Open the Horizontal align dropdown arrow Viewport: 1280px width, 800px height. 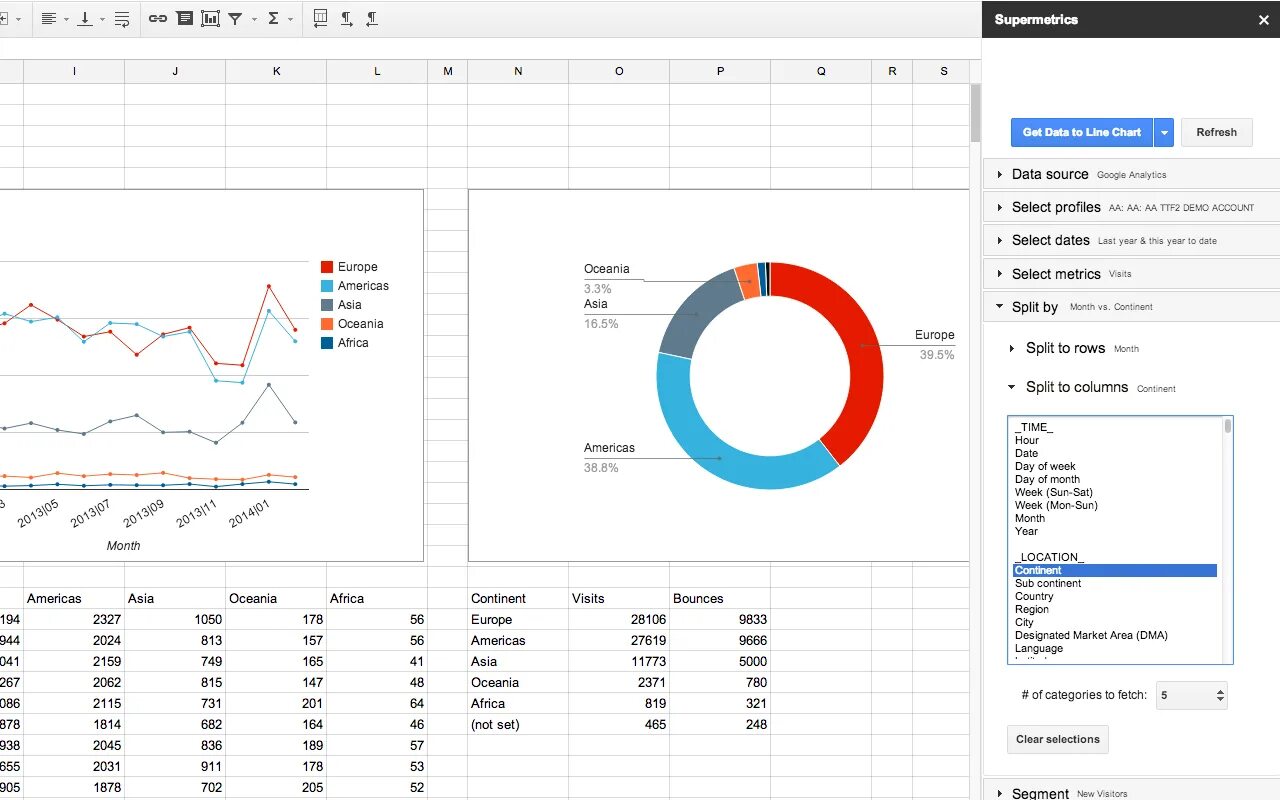(x=65, y=18)
